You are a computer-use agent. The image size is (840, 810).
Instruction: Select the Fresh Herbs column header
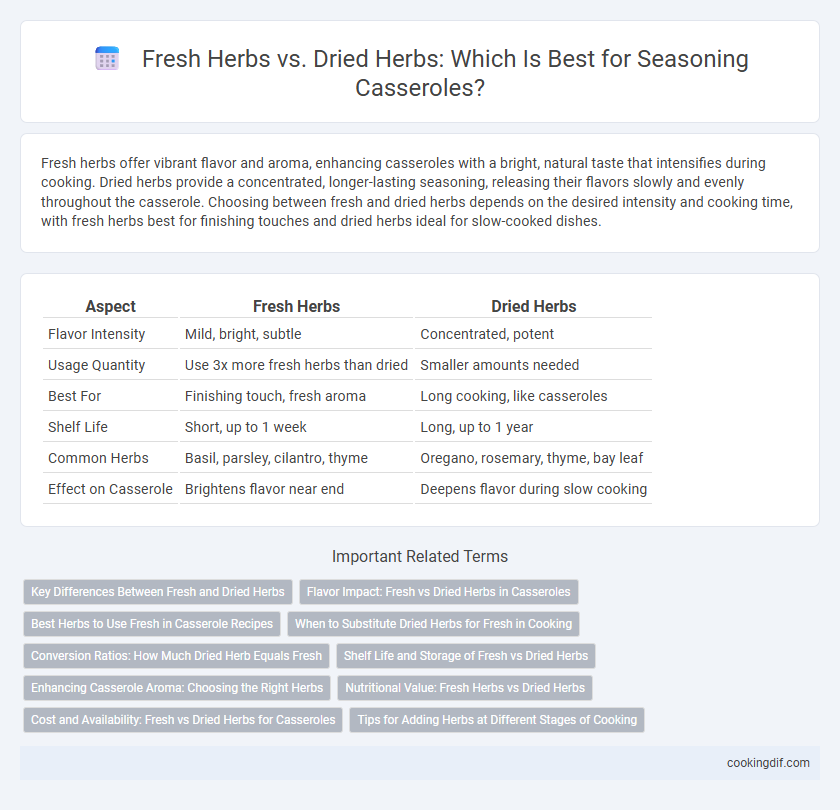pos(296,306)
